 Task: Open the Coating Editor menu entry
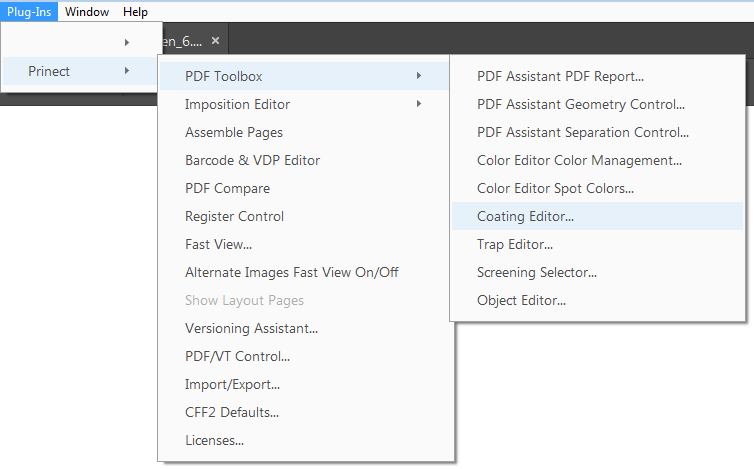pos(525,216)
